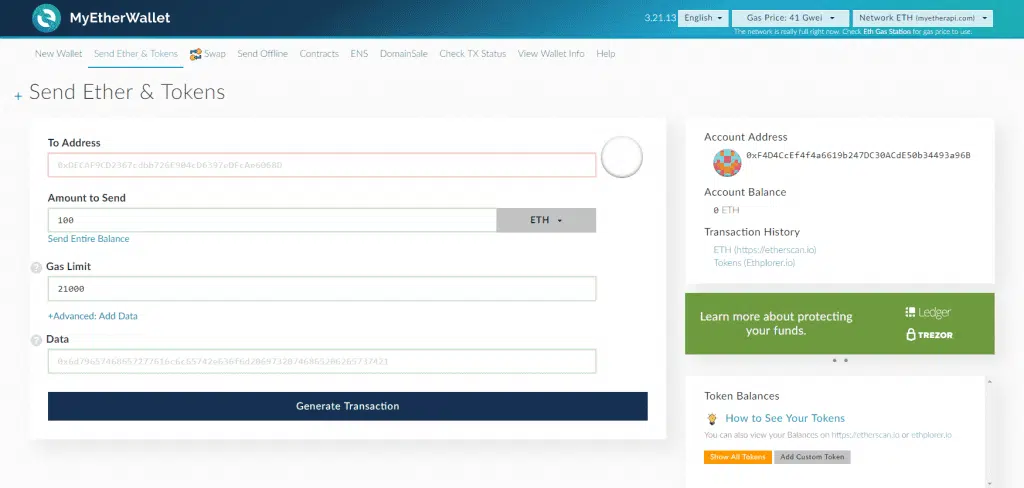Click the Swap exchange icon
This screenshot has width=1024, height=488.
click(x=195, y=54)
